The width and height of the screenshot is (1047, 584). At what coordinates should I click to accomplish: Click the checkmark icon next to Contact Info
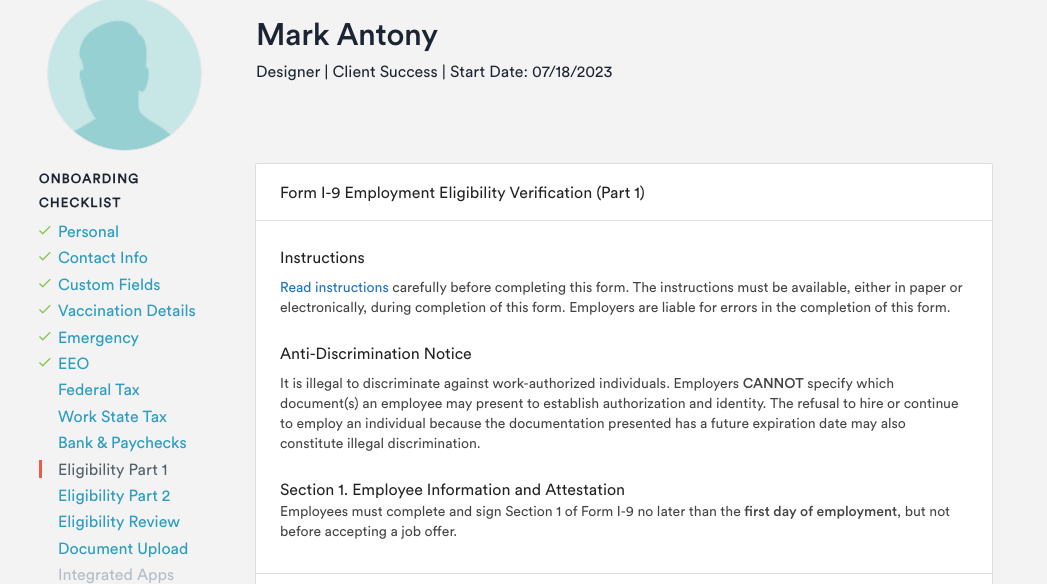click(x=44, y=257)
